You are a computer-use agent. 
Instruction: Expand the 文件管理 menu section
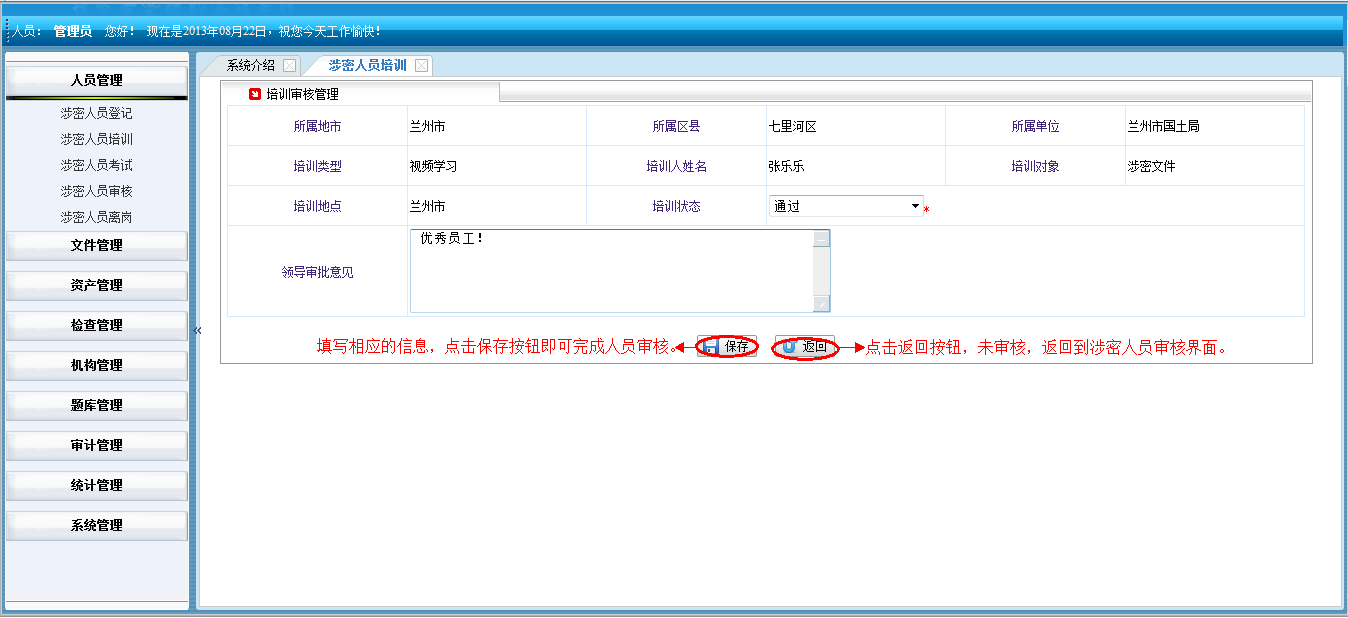(x=97, y=246)
